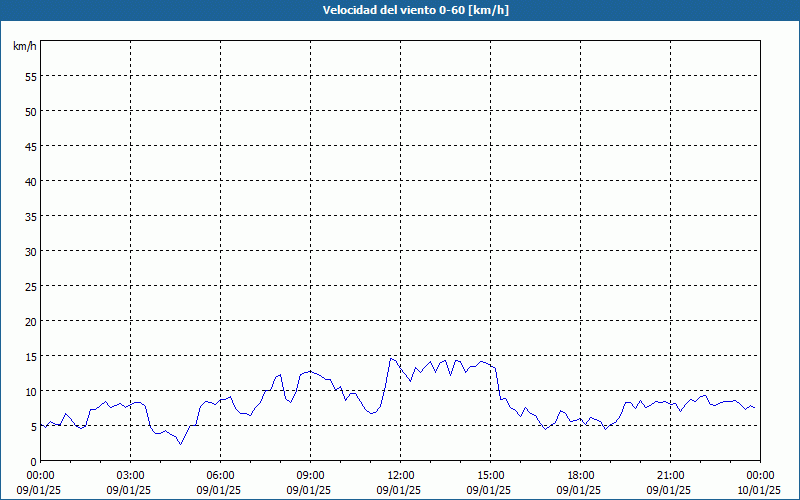Screen dimensions: 800x500
Task: Click the 09:00 time label on the X axis
Action: (310, 476)
